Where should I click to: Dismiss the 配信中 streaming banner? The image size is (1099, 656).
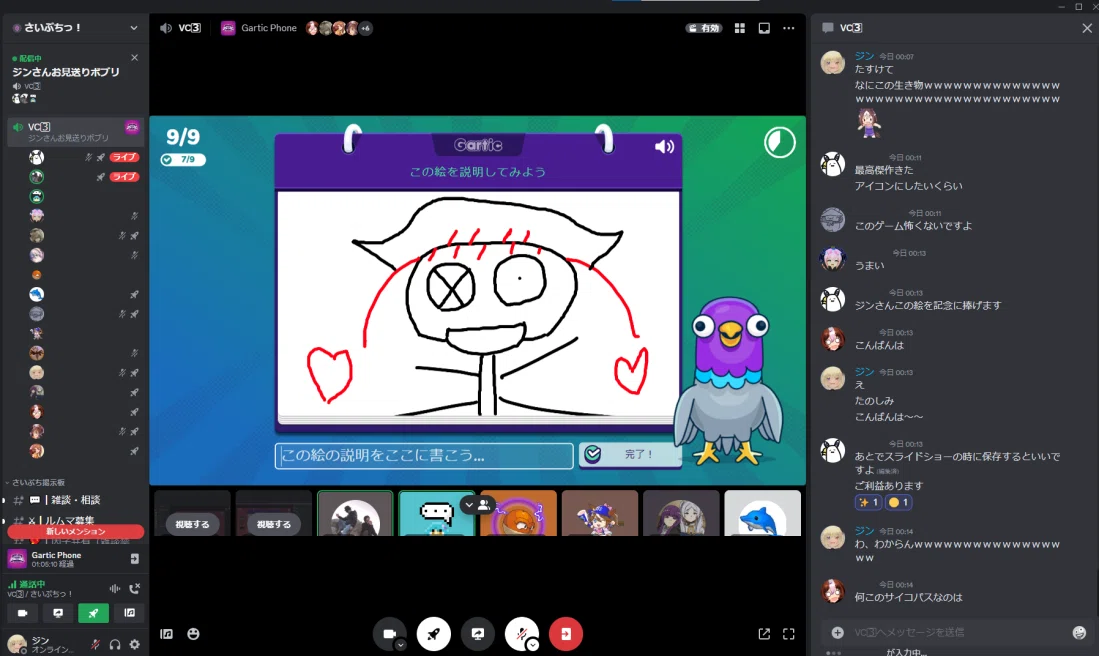click(135, 57)
